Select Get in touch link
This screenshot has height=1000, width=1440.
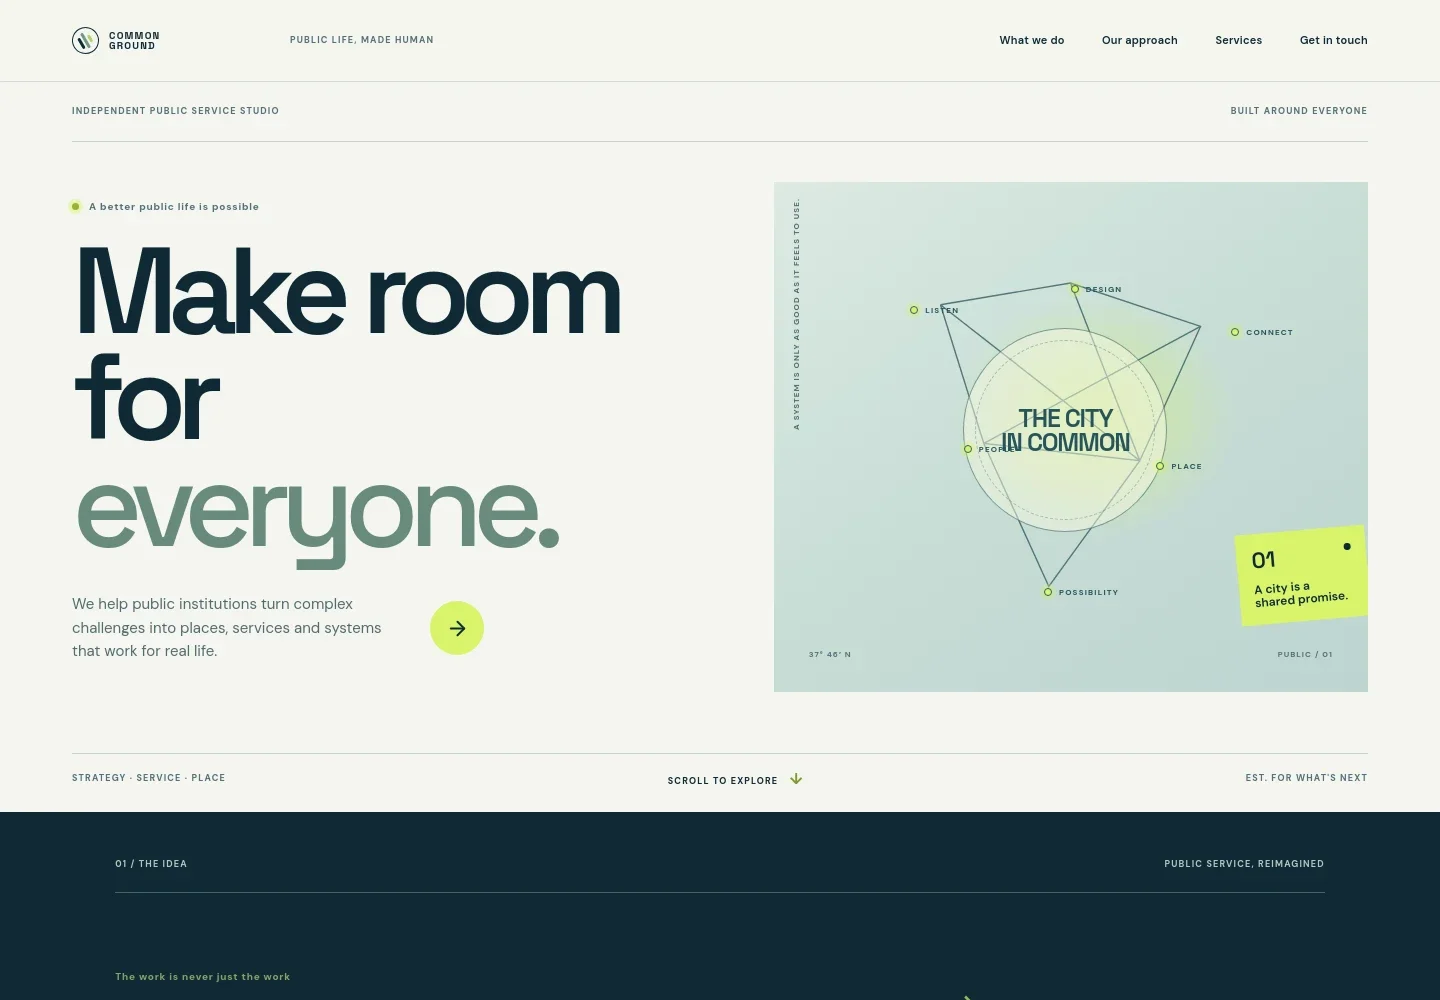click(x=1333, y=40)
